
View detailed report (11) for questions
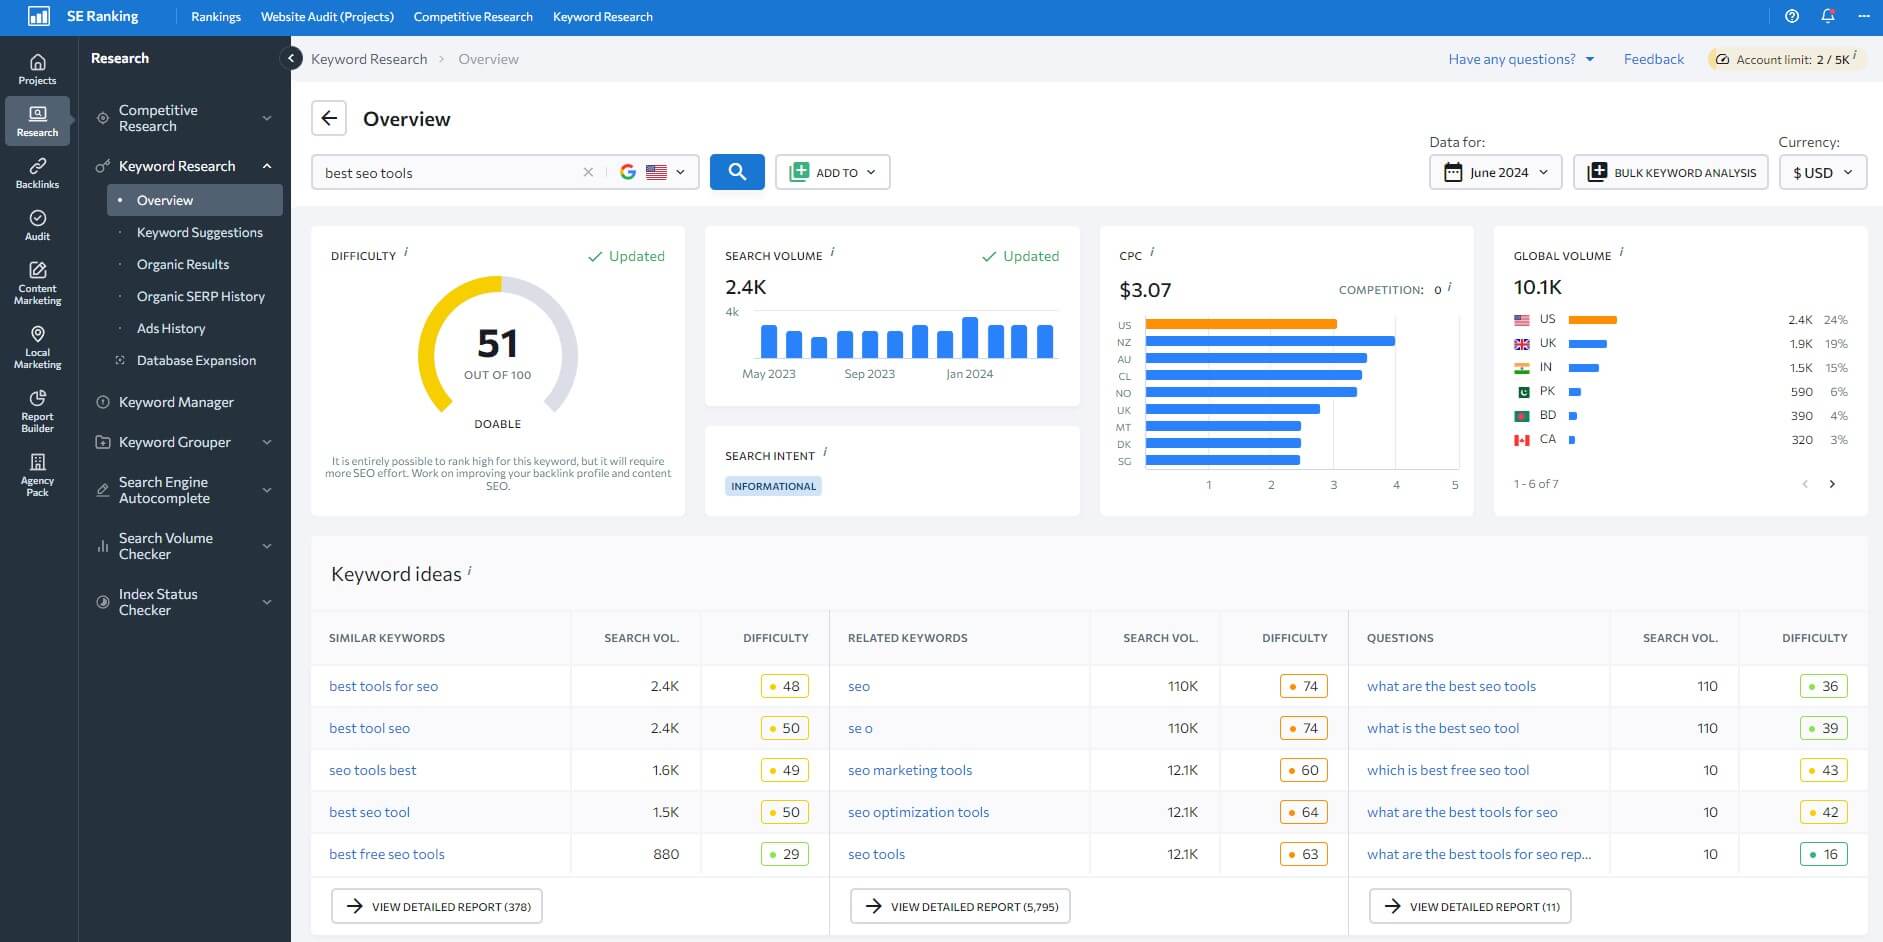tap(1470, 906)
